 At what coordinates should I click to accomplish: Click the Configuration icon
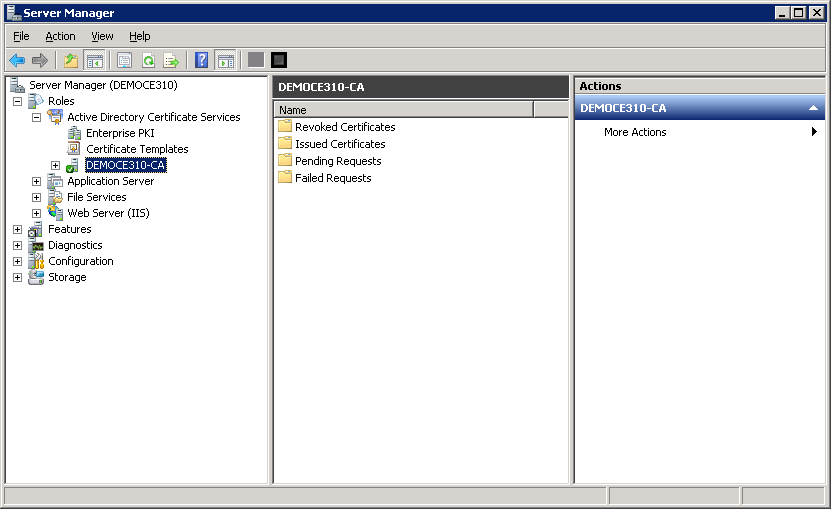(x=36, y=261)
